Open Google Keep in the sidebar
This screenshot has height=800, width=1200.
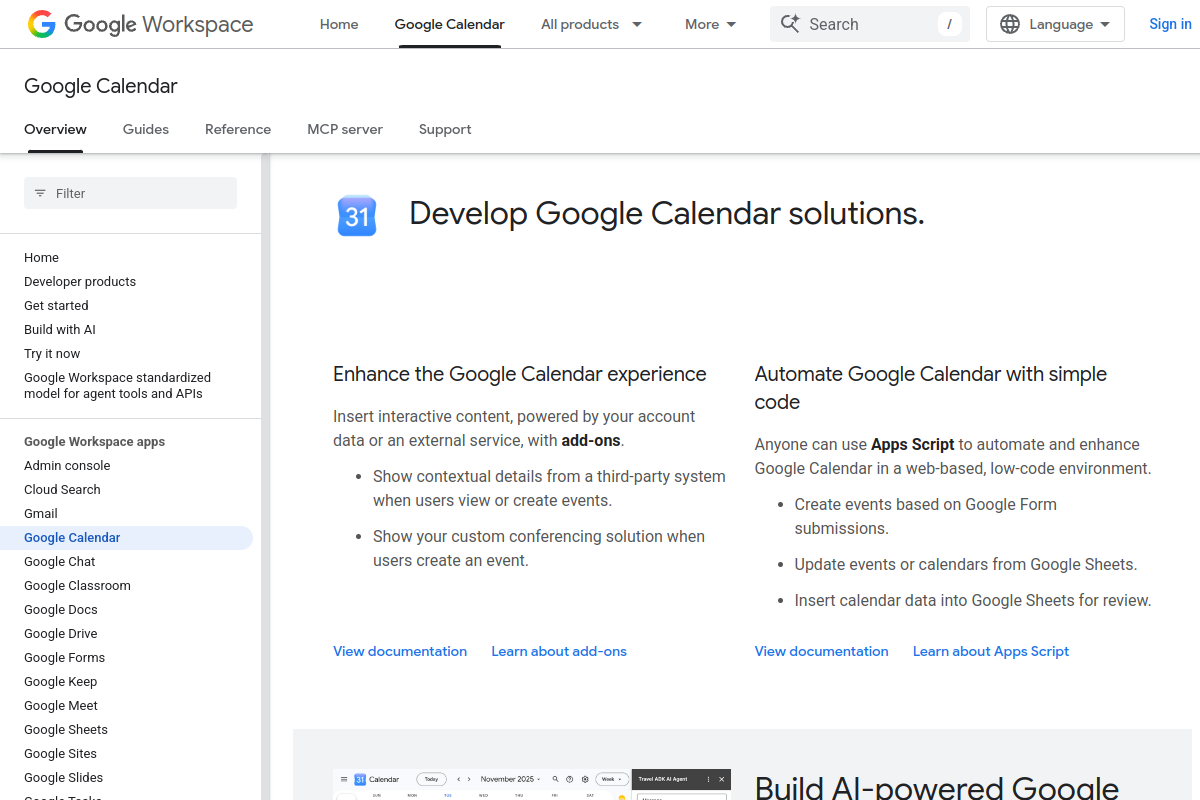pyautogui.click(x=61, y=681)
